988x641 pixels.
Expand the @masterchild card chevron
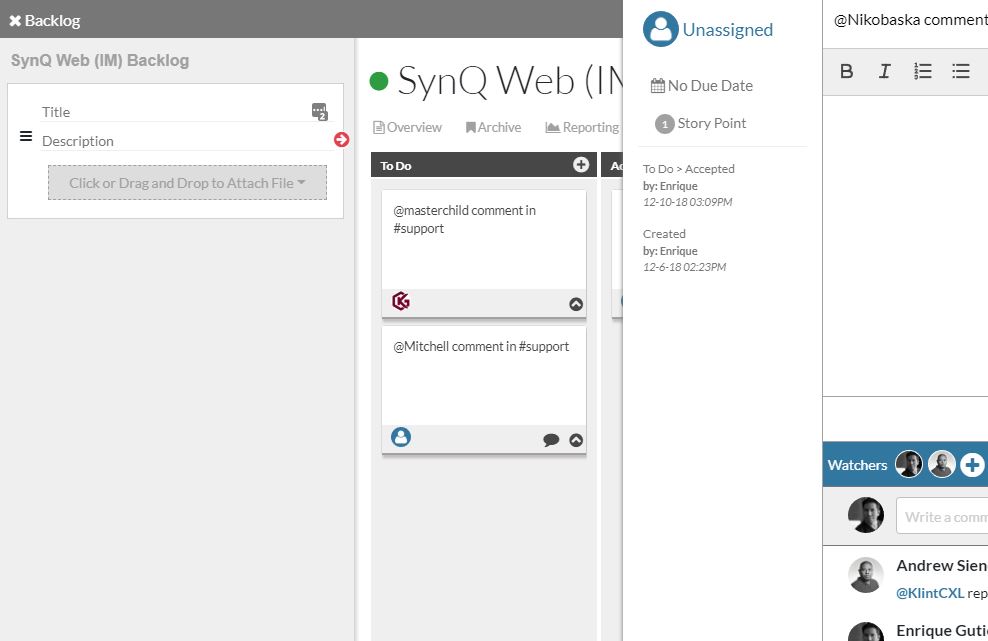pyautogui.click(x=576, y=304)
